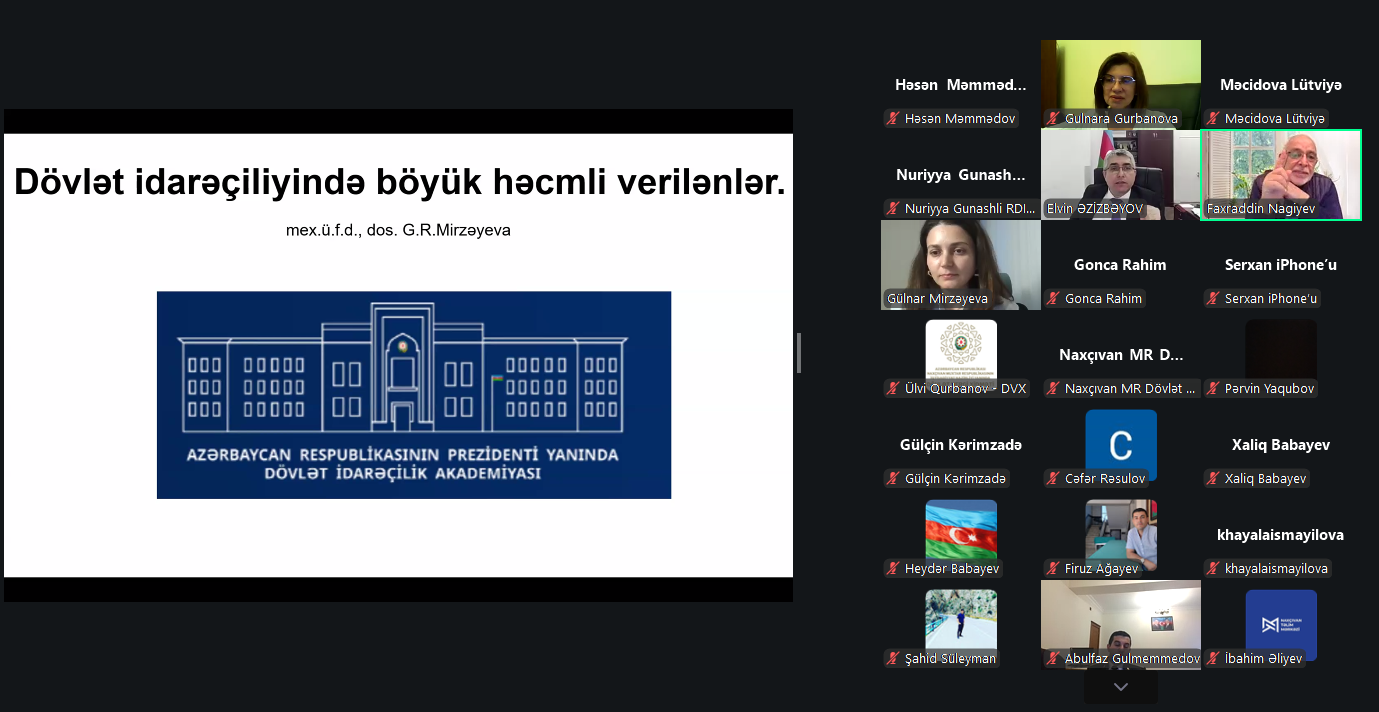Image resolution: width=1379 pixels, height=712 pixels.
Task: Click the muted microphone icon beside Həsən Məmmədov
Action: [x=893, y=118]
